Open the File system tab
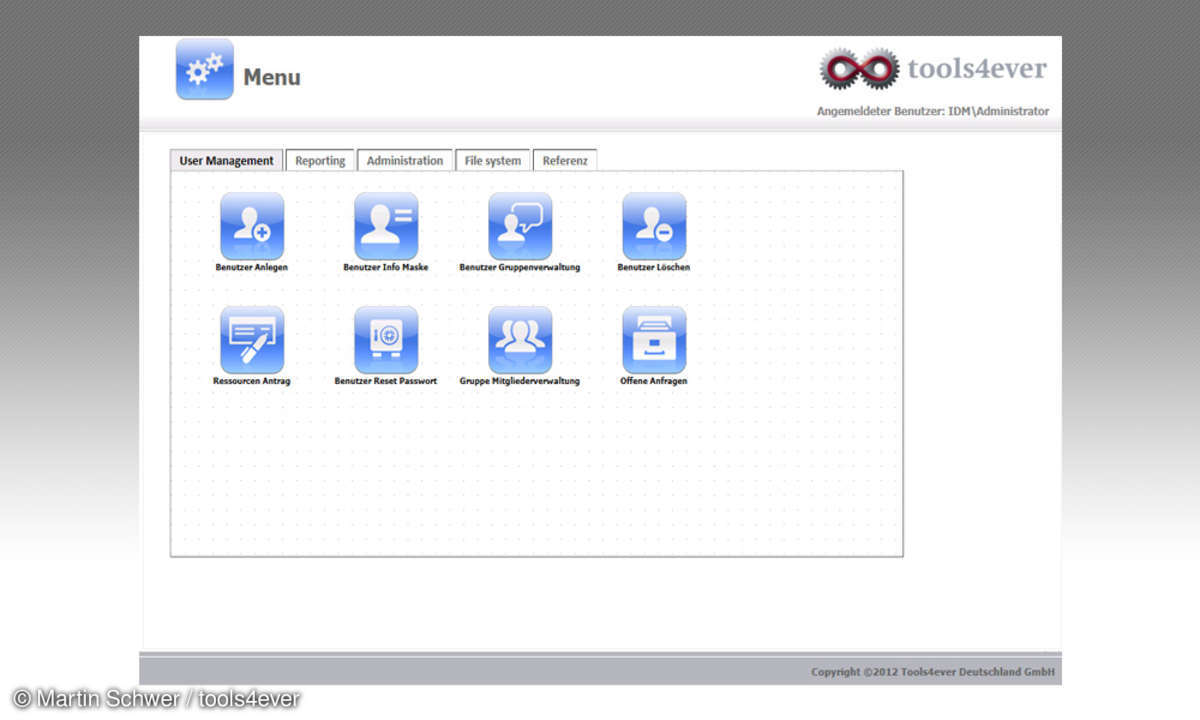Screen dimensions: 1200x720 (493, 160)
